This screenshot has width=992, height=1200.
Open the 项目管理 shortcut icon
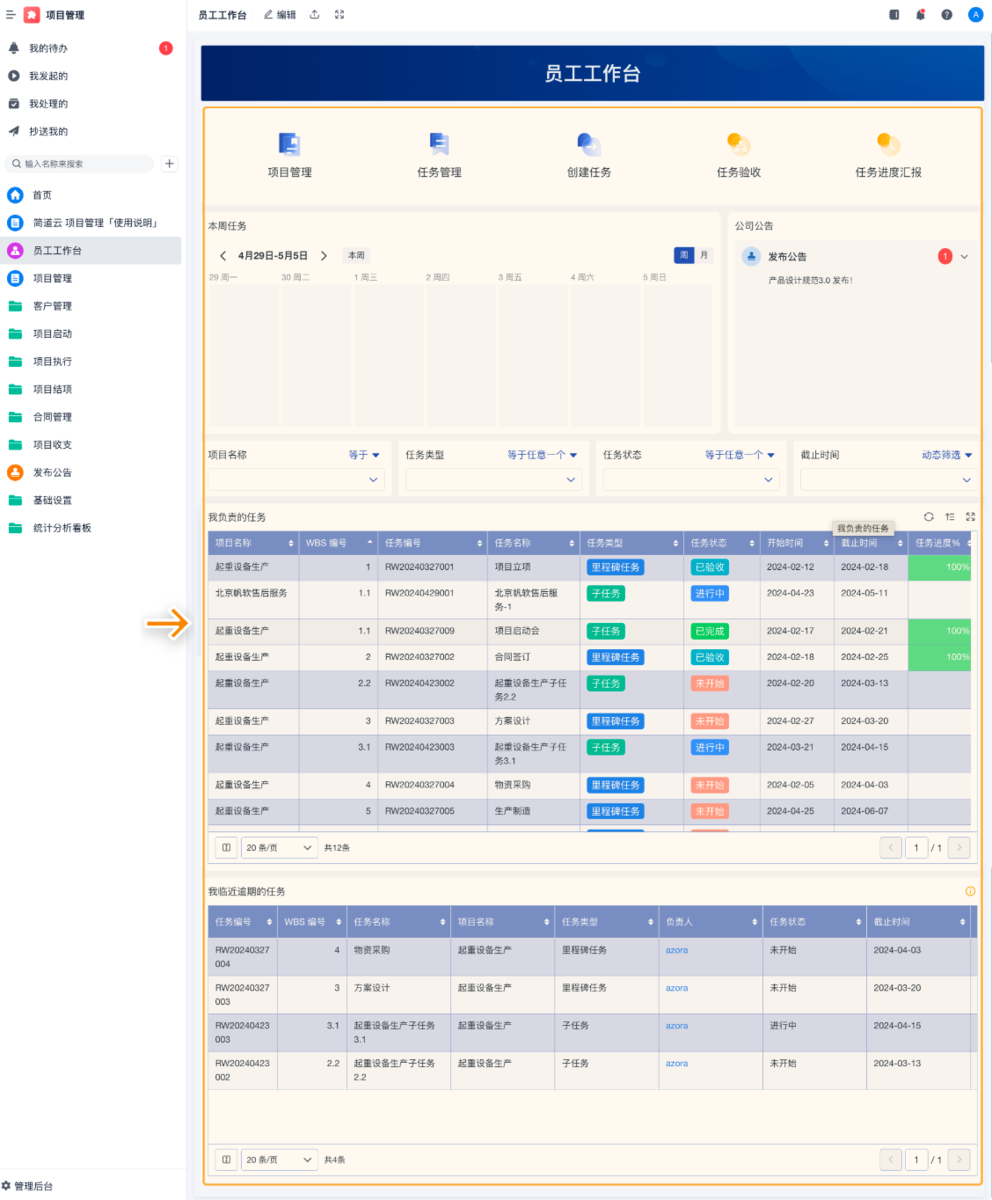click(x=289, y=145)
